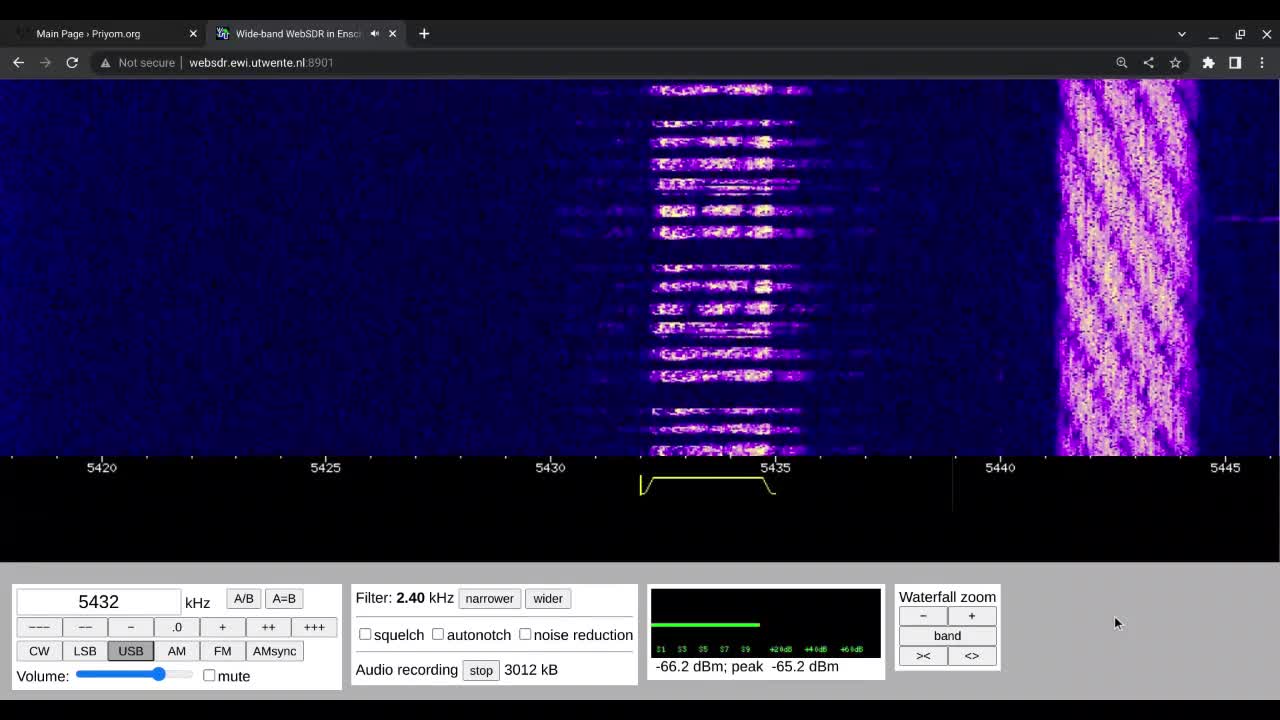The image size is (1280, 720).
Task: Swap VFOs with A/B button
Action: point(244,598)
